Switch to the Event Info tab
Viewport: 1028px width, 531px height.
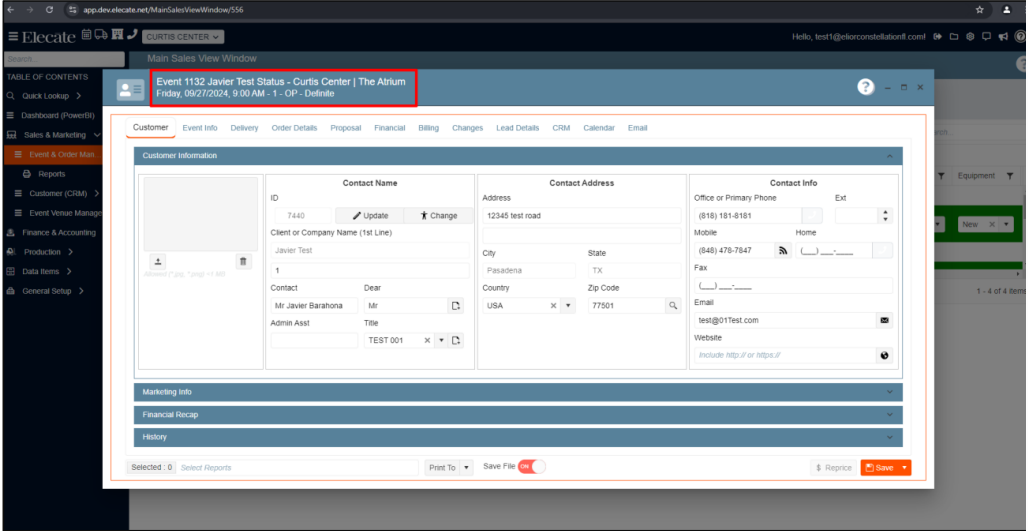click(200, 128)
